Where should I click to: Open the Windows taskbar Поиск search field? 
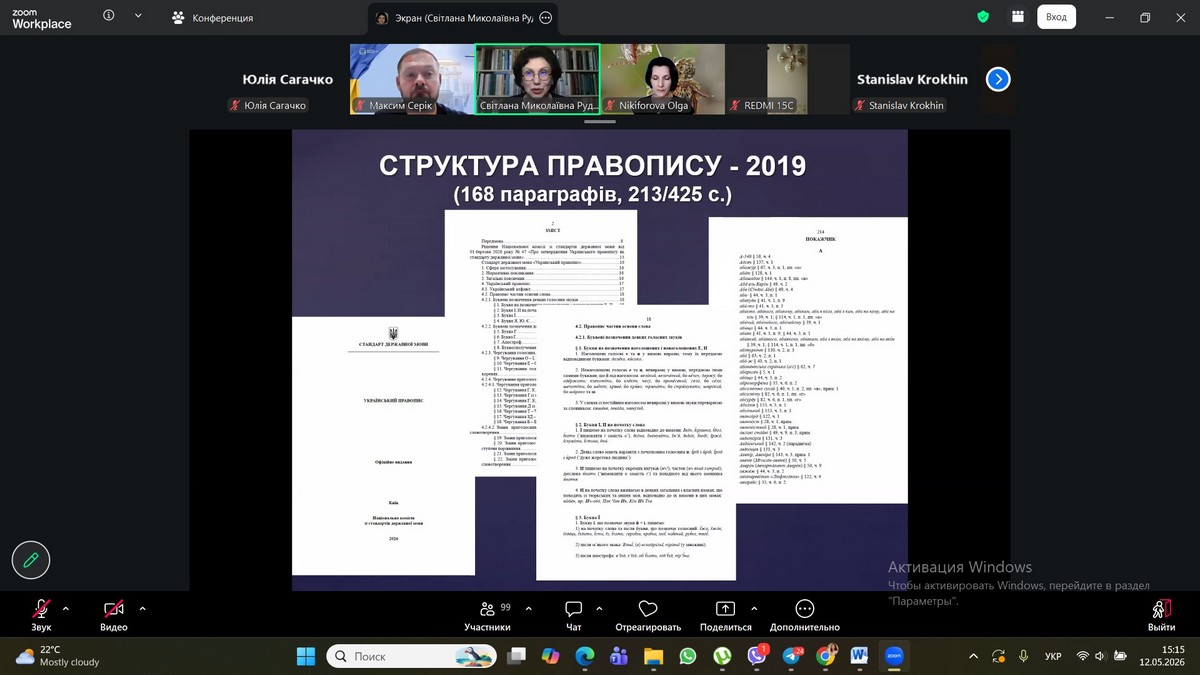414,656
